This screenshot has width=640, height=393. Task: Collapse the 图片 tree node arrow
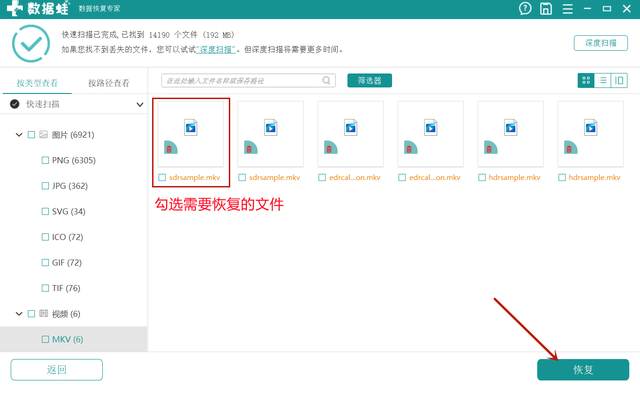[19, 135]
